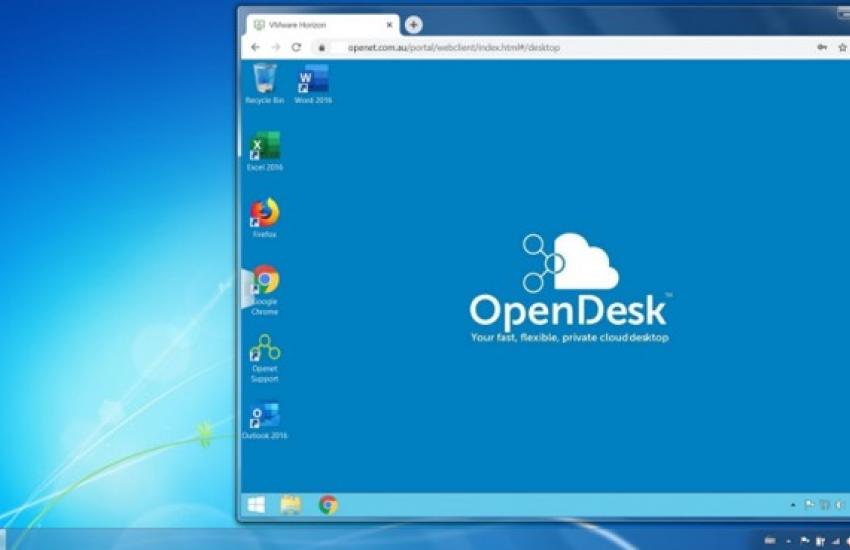Open File Explorer in the remote taskbar
Viewport: 850px width, 550px height.
(x=291, y=504)
